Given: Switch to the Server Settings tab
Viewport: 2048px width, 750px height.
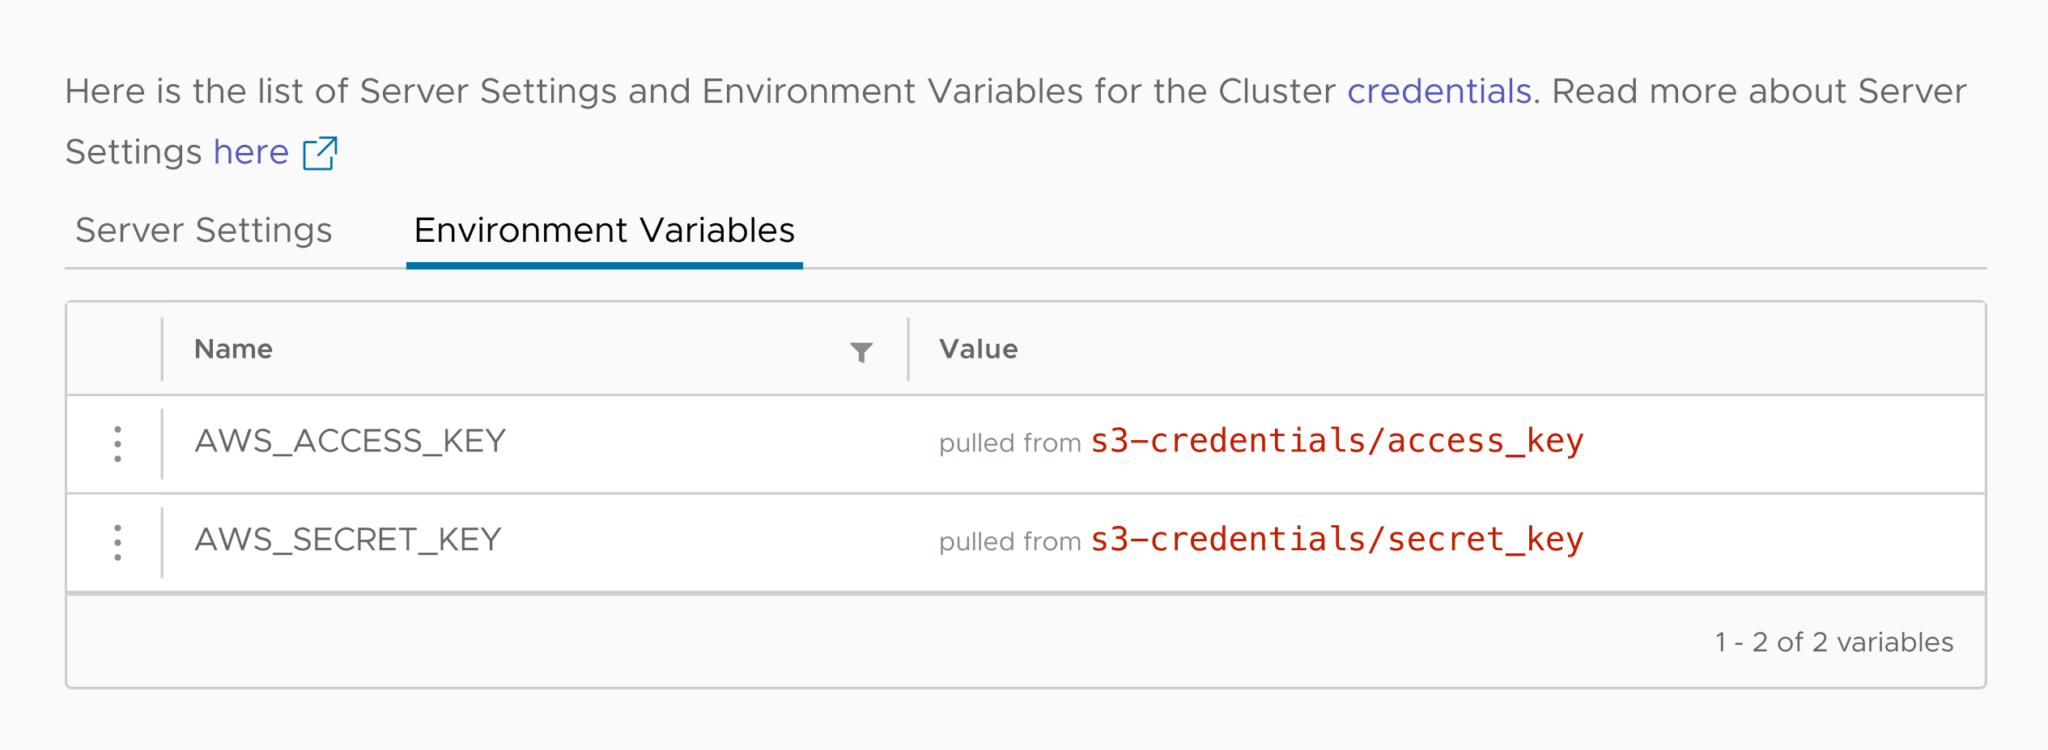Looking at the screenshot, I should 202,231.
